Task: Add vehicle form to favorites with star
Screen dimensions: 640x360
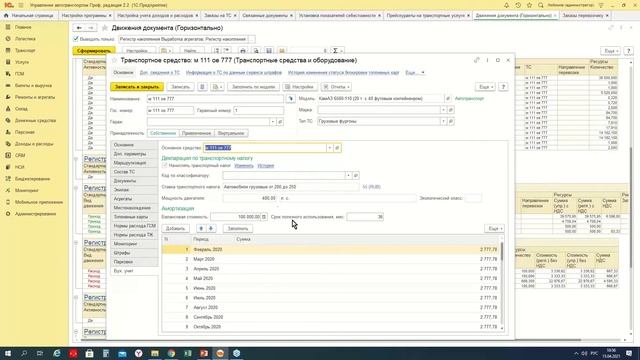Action: (x=114, y=60)
